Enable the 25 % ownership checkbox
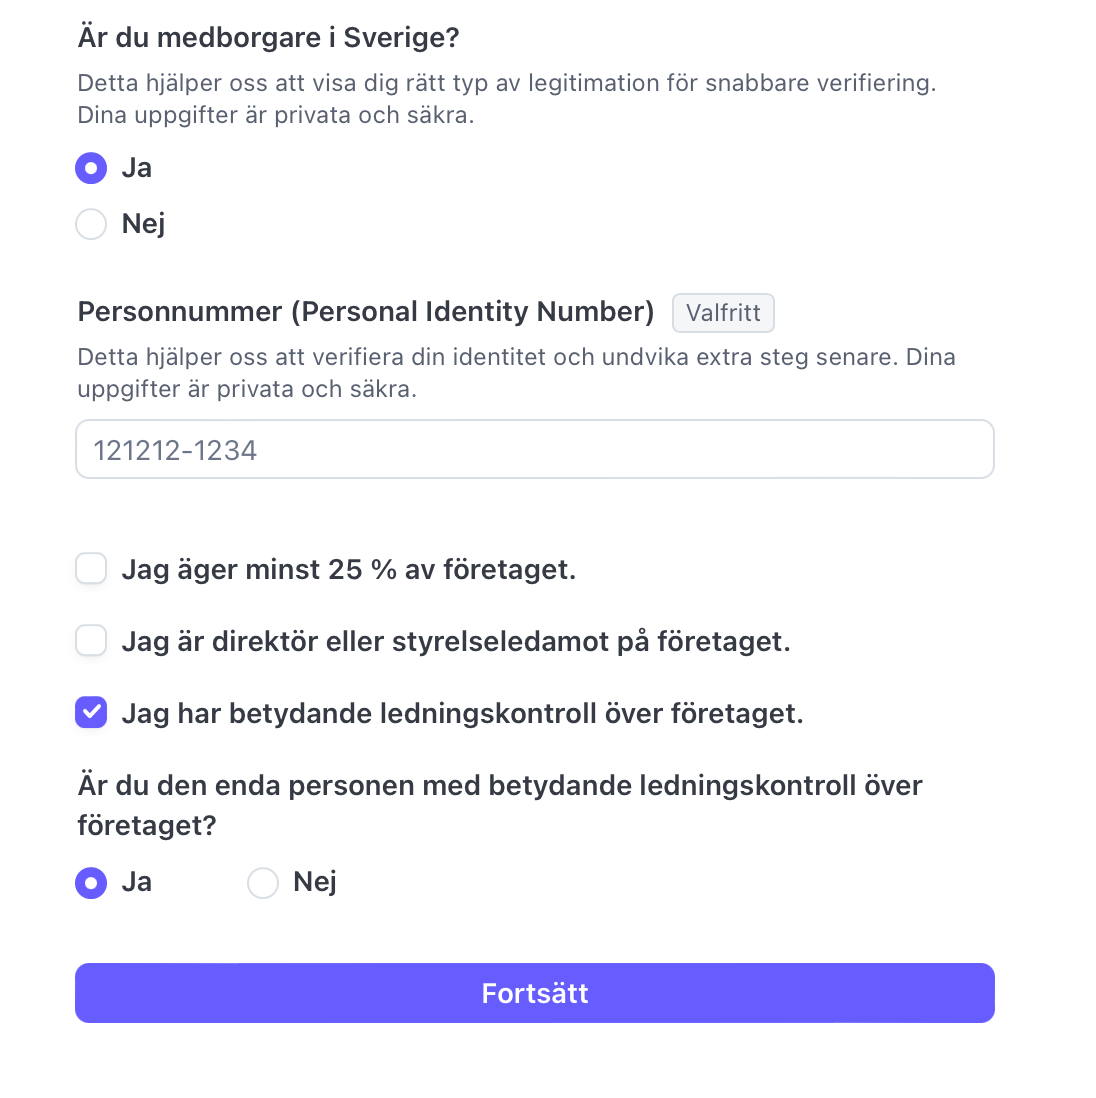The height and width of the screenshot is (1098, 1096). 91,569
